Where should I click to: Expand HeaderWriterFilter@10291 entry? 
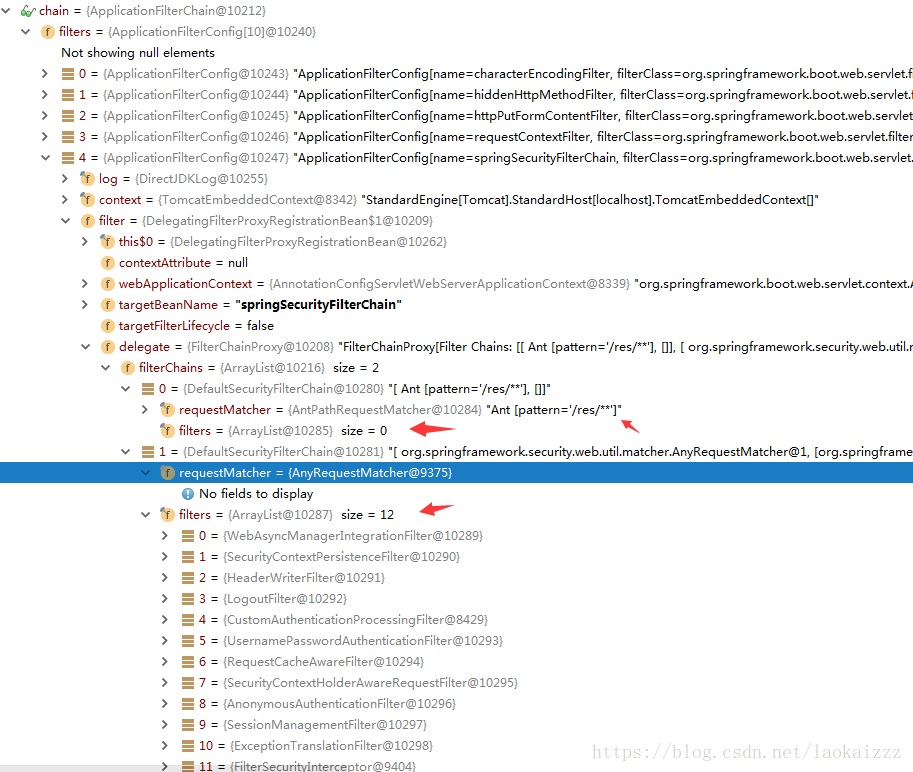[x=165, y=577]
